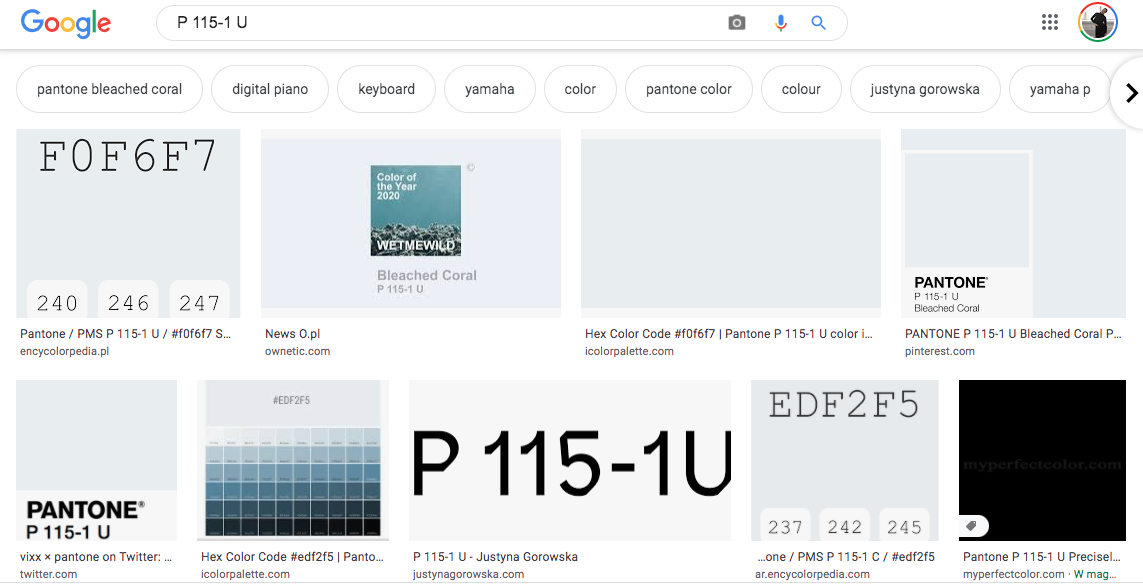Select the color chip
Viewport: 1143px width, 586px height.
pyautogui.click(x=580, y=89)
